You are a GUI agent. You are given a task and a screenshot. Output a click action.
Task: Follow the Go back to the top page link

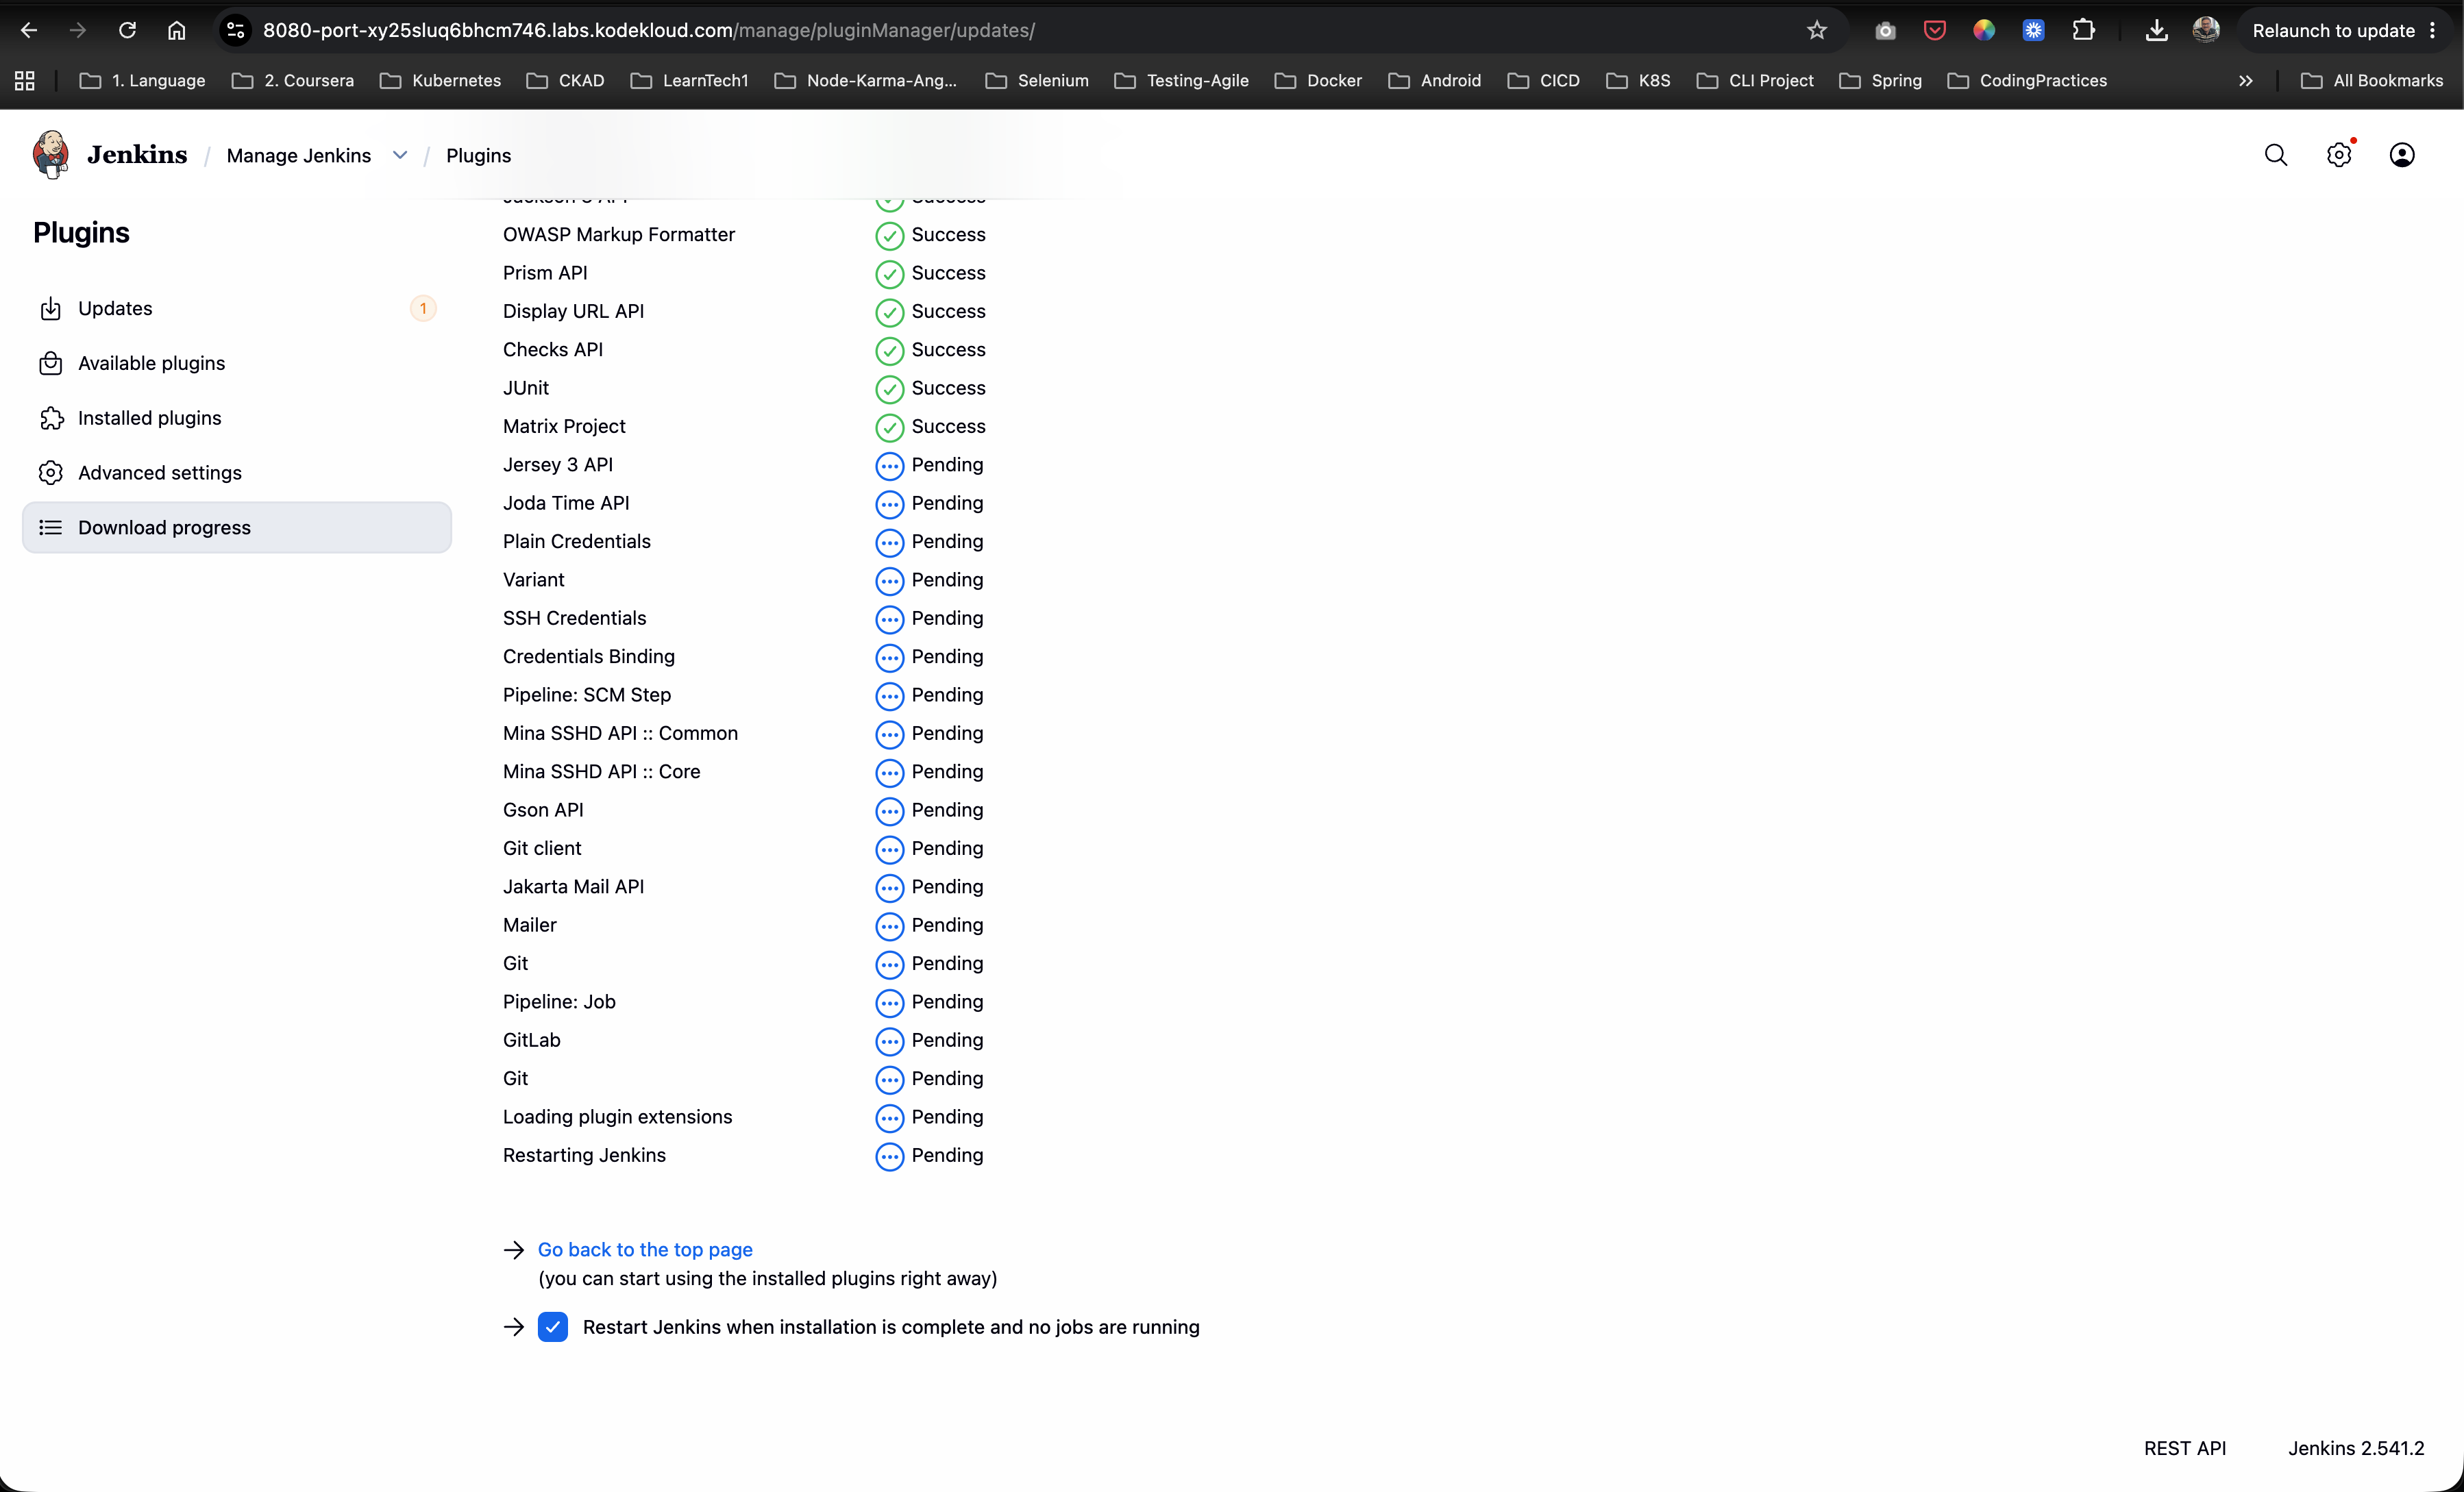[645, 1249]
